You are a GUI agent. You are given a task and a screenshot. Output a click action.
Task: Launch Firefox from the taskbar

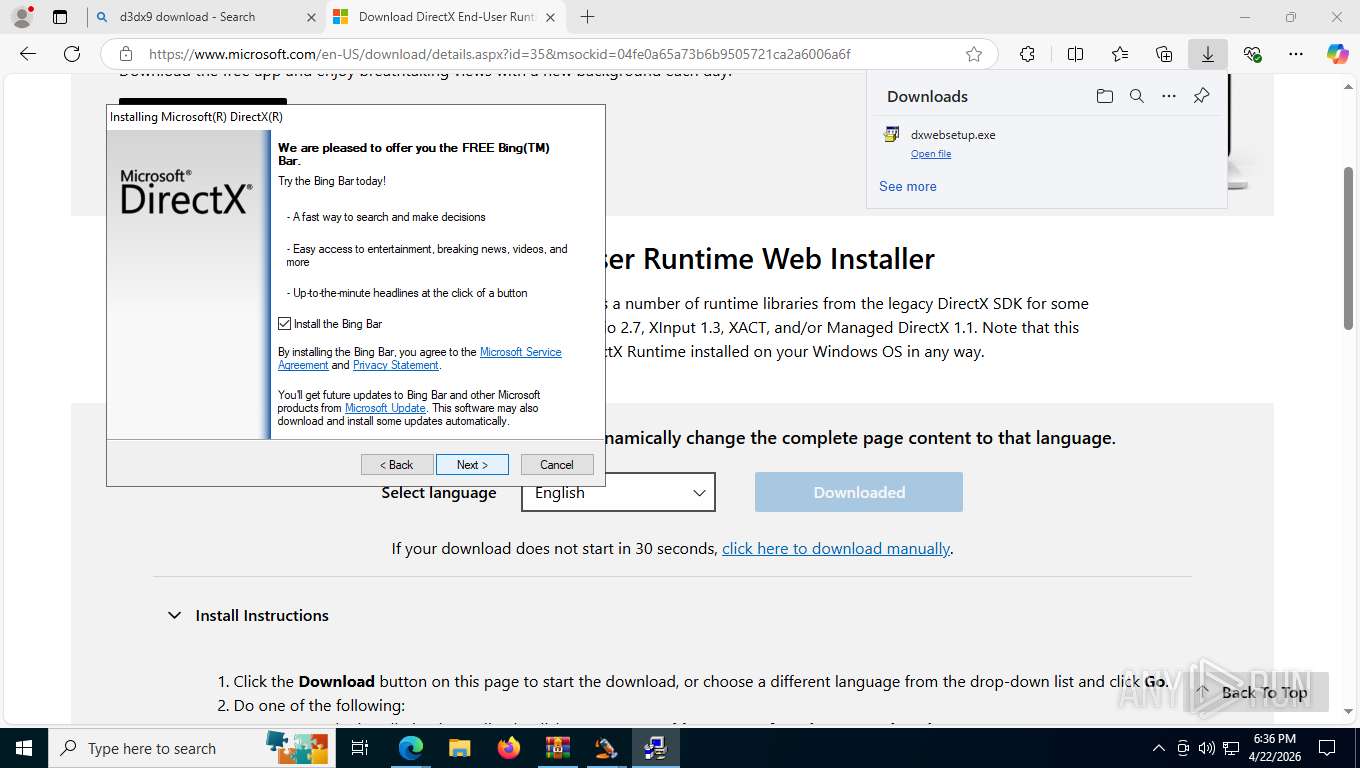coord(509,748)
